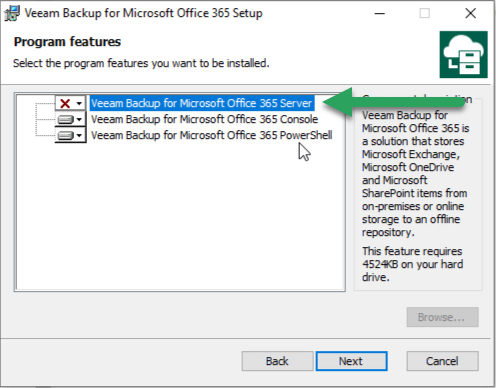Click the installer icon in title bar
This screenshot has width=496, height=388.
[x=12, y=13]
